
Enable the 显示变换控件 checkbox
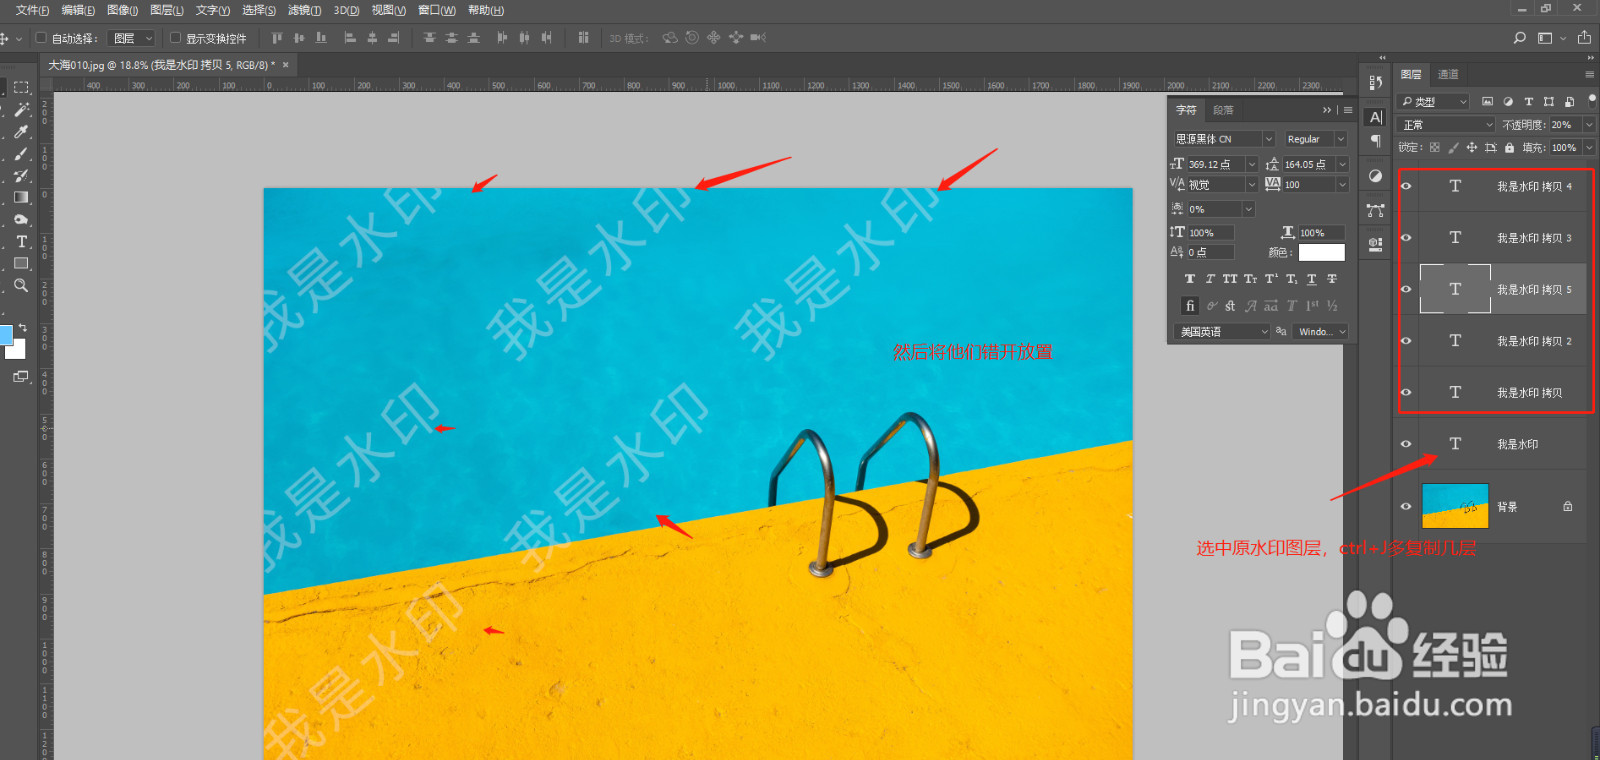coord(175,38)
